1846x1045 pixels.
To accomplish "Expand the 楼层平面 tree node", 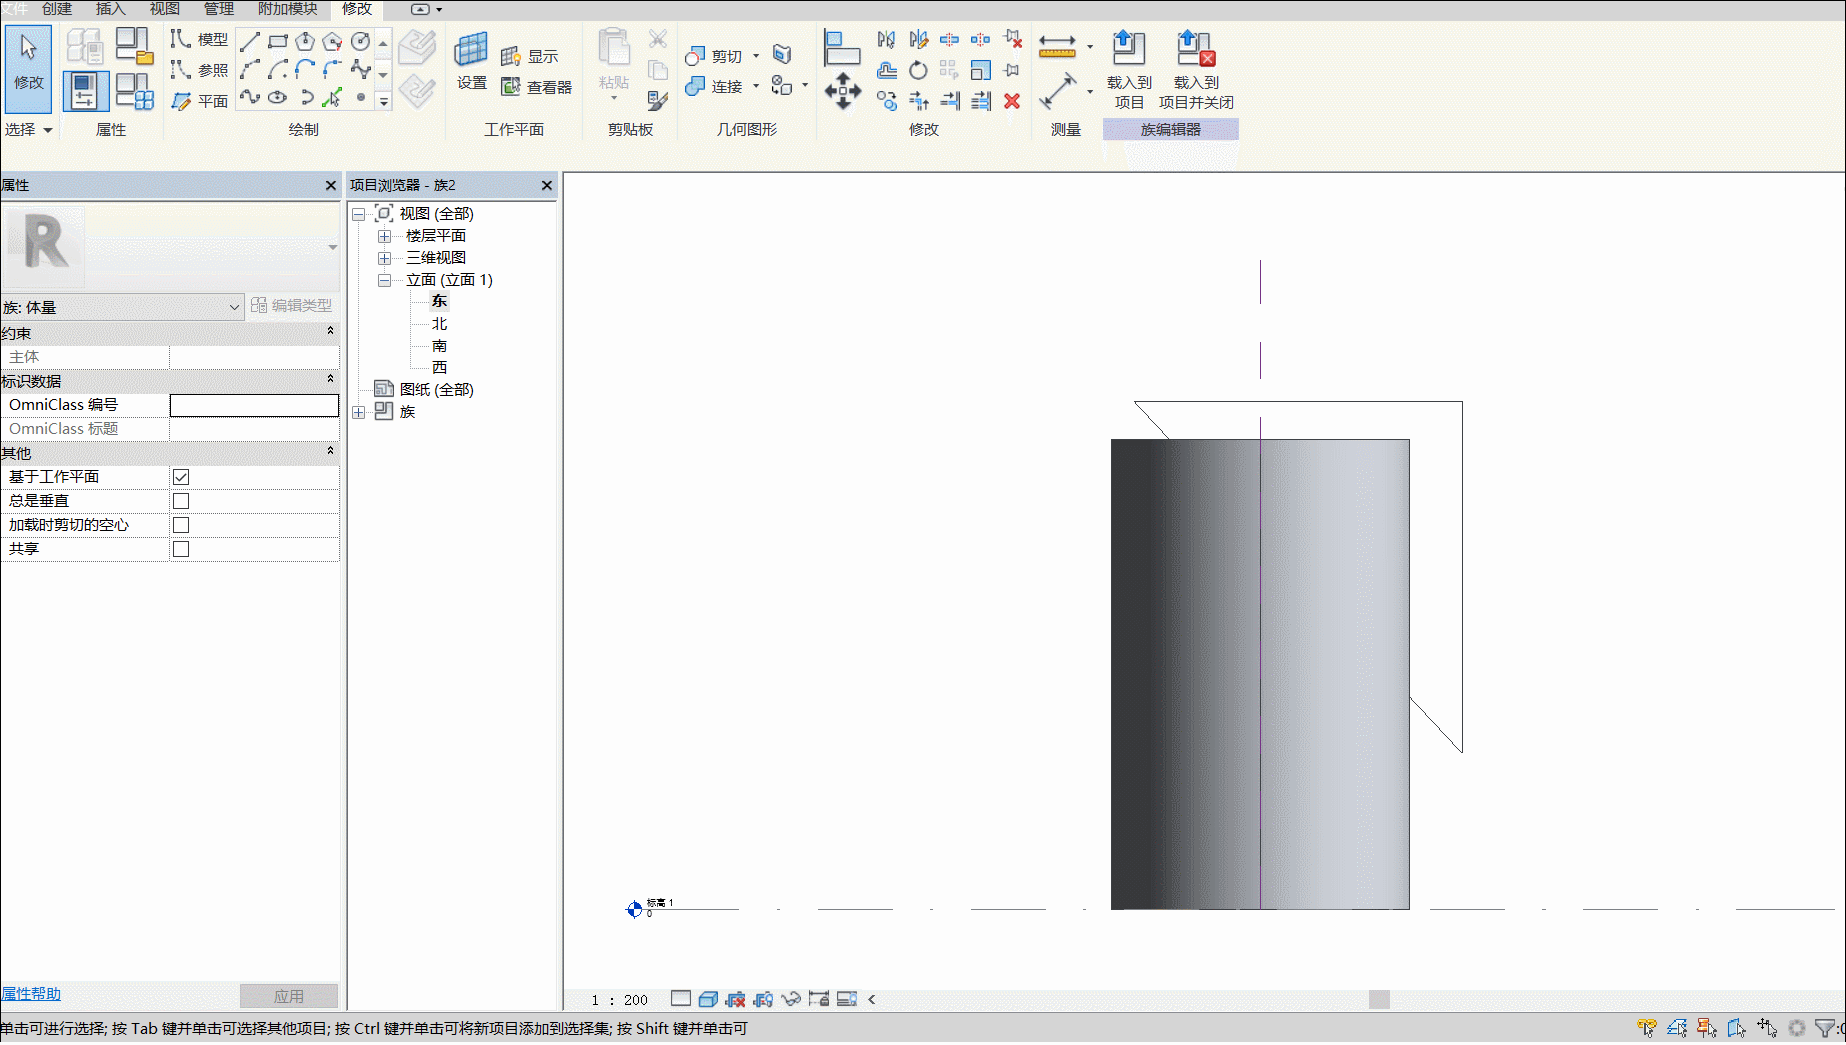I will coord(384,236).
